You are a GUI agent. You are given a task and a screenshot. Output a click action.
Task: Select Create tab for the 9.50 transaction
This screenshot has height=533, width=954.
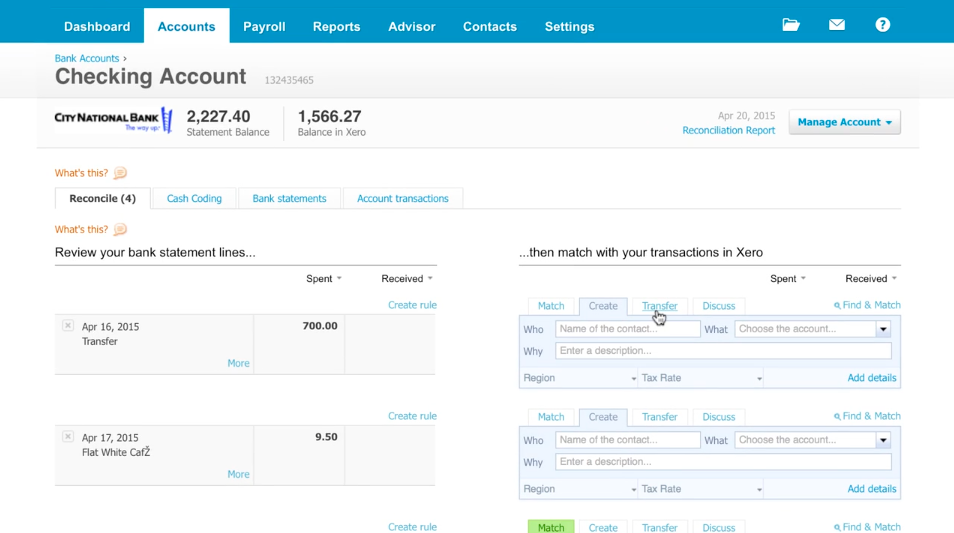click(603, 417)
